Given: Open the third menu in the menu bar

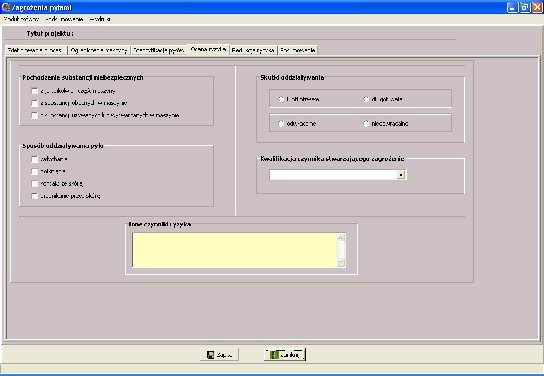Looking at the screenshot, I should (100, 19).
